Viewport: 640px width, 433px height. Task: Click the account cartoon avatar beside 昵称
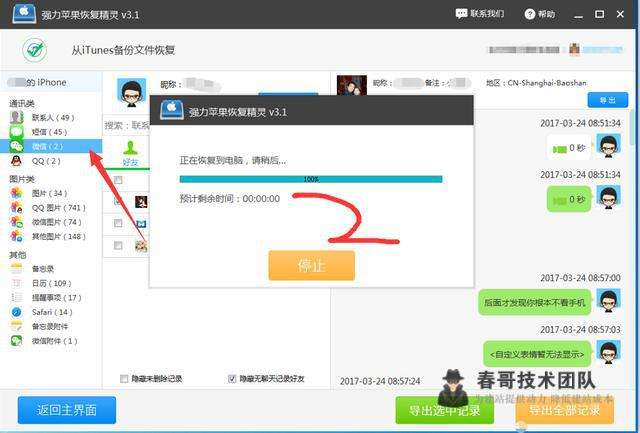click(x=131, y=93)
